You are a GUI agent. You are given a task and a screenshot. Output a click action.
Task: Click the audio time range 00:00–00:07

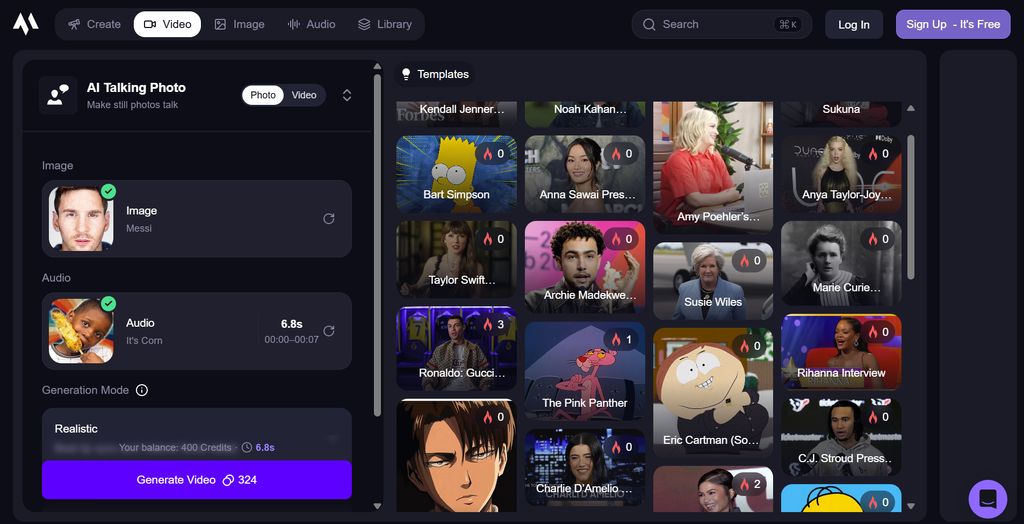(x=291, y=340)
